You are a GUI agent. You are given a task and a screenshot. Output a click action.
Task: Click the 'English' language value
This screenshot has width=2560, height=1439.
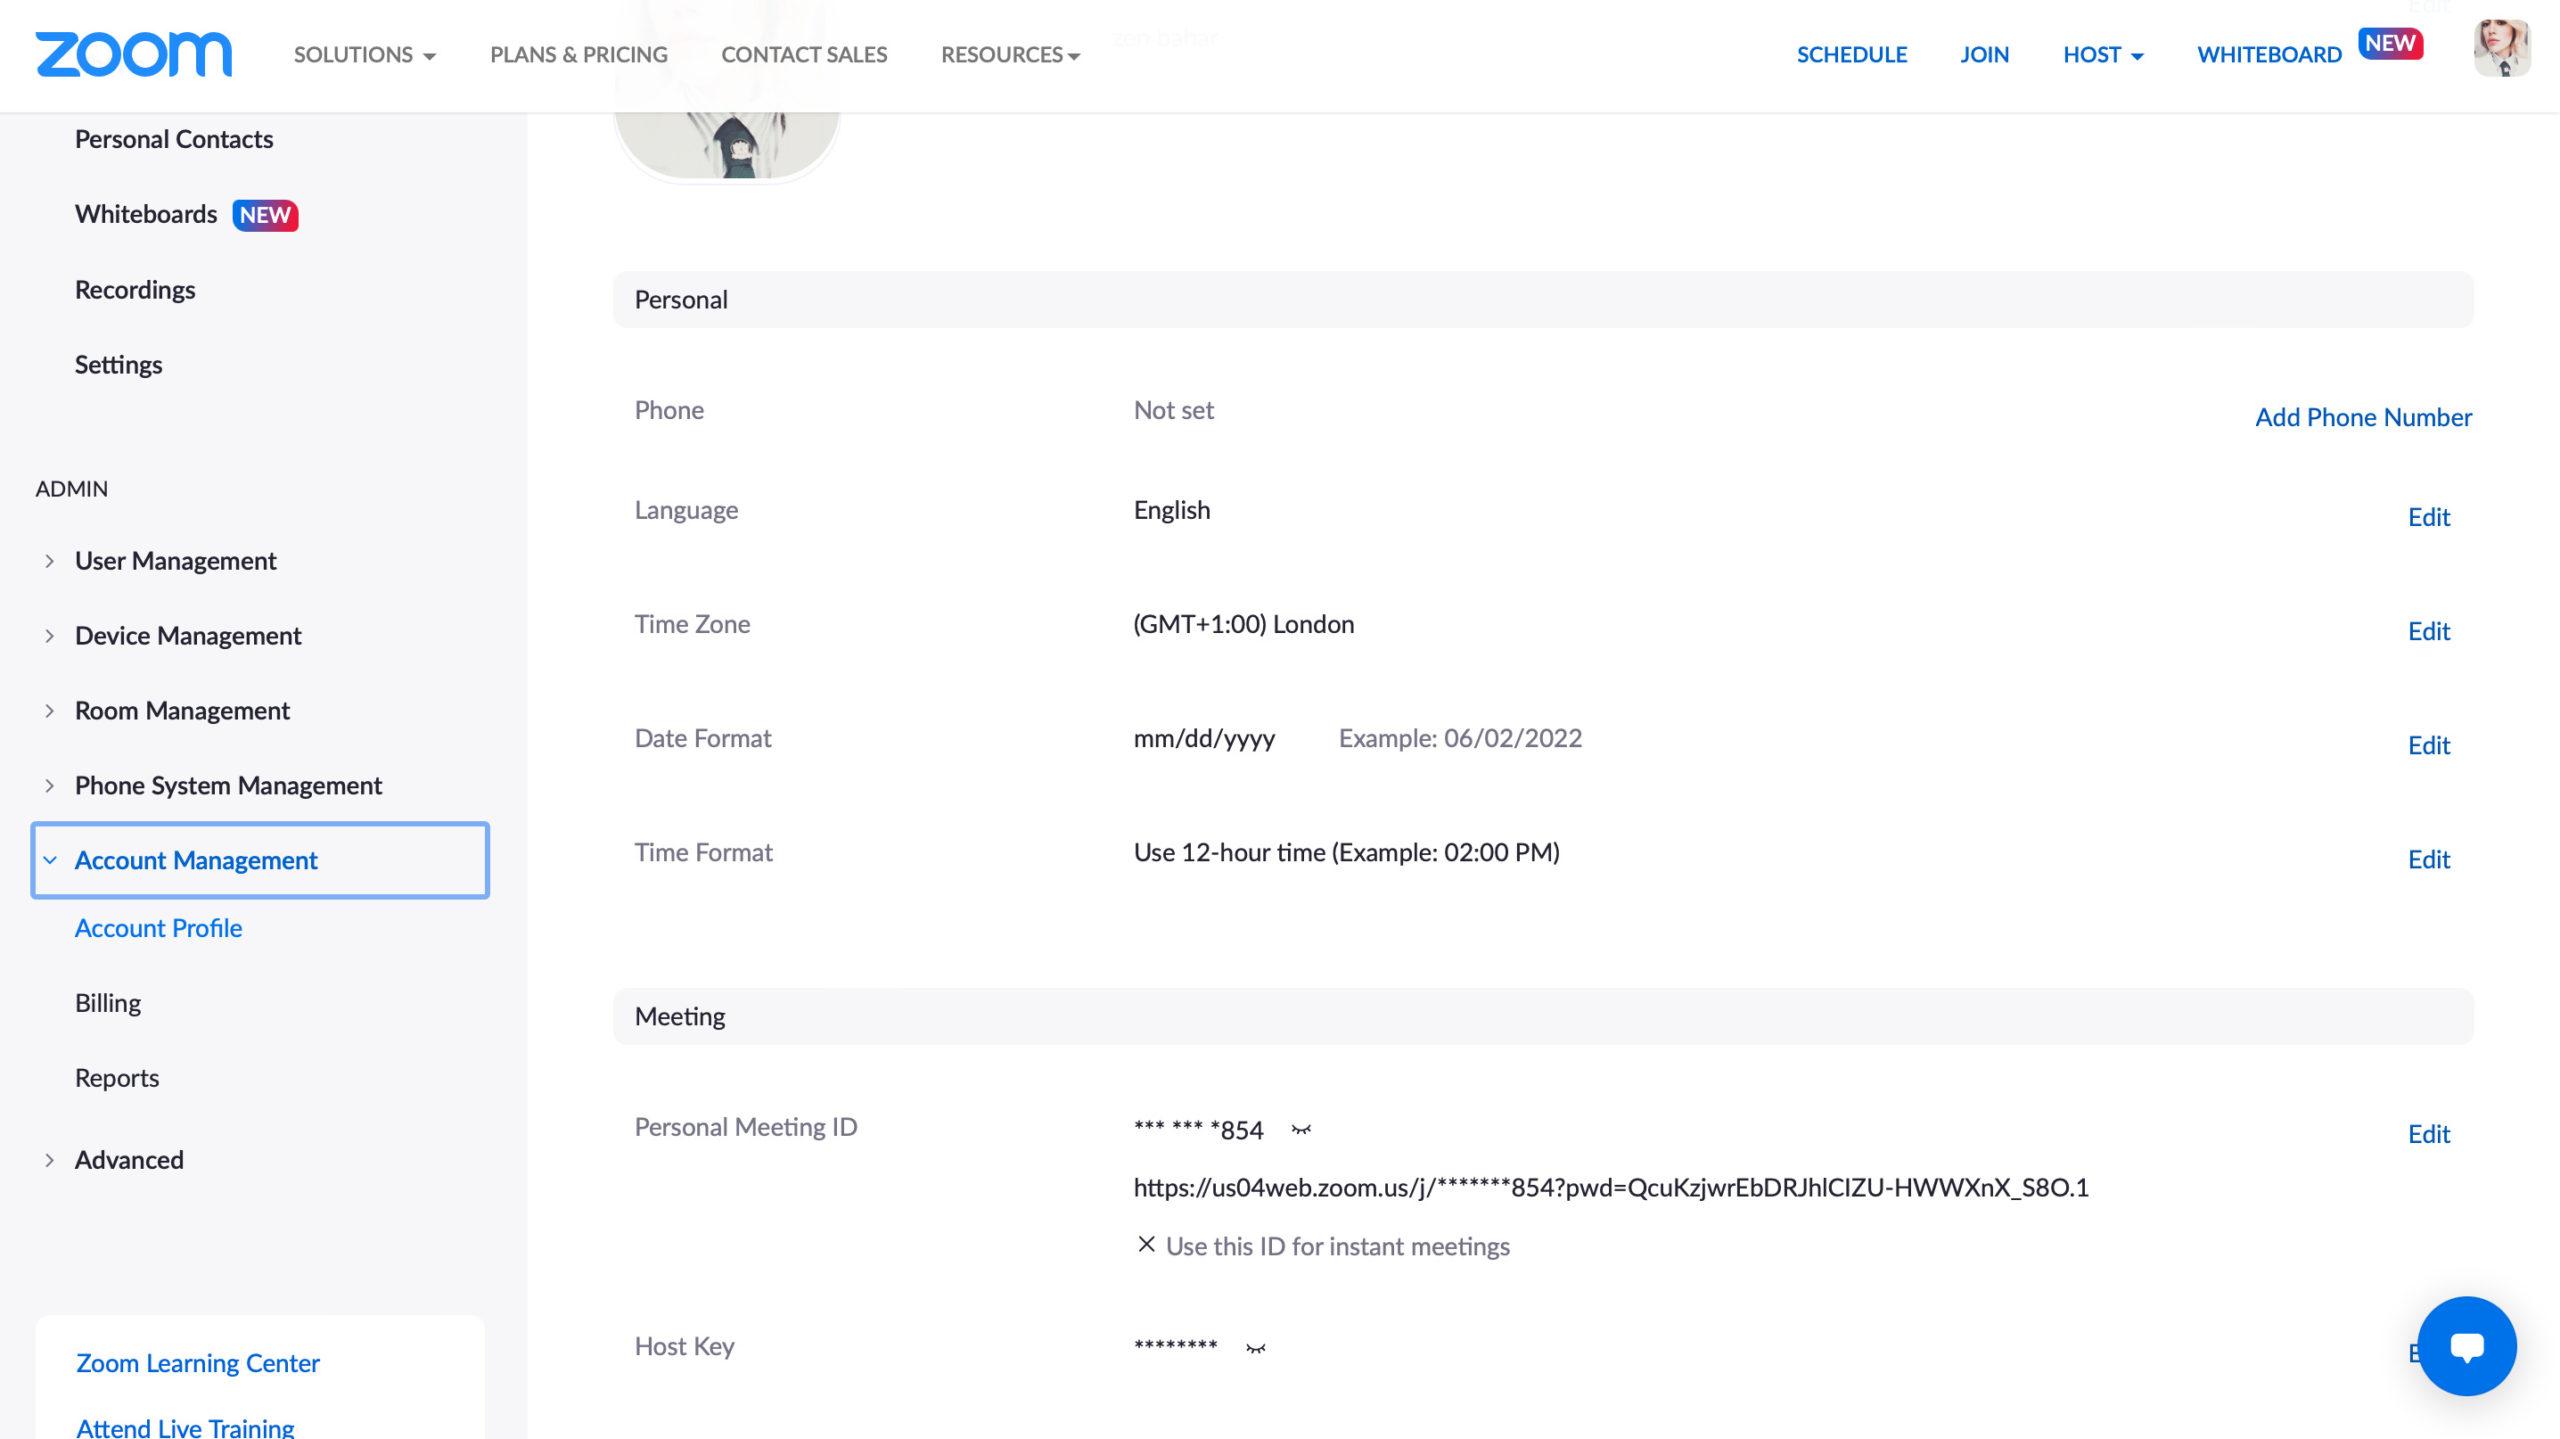[1171, 510]
